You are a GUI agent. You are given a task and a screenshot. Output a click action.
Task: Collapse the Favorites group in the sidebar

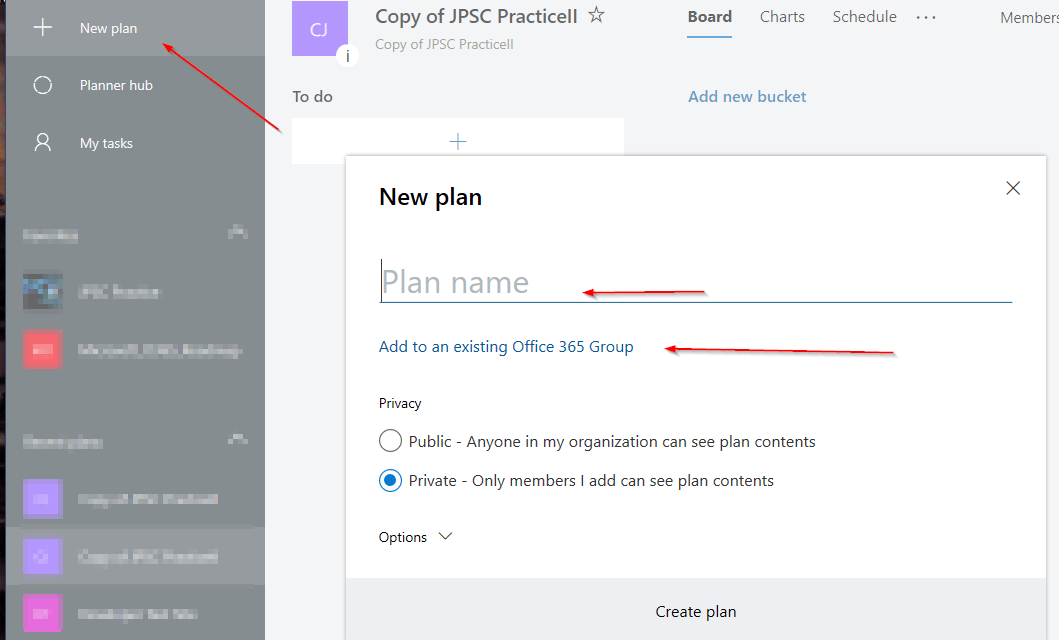coord(238,232)
